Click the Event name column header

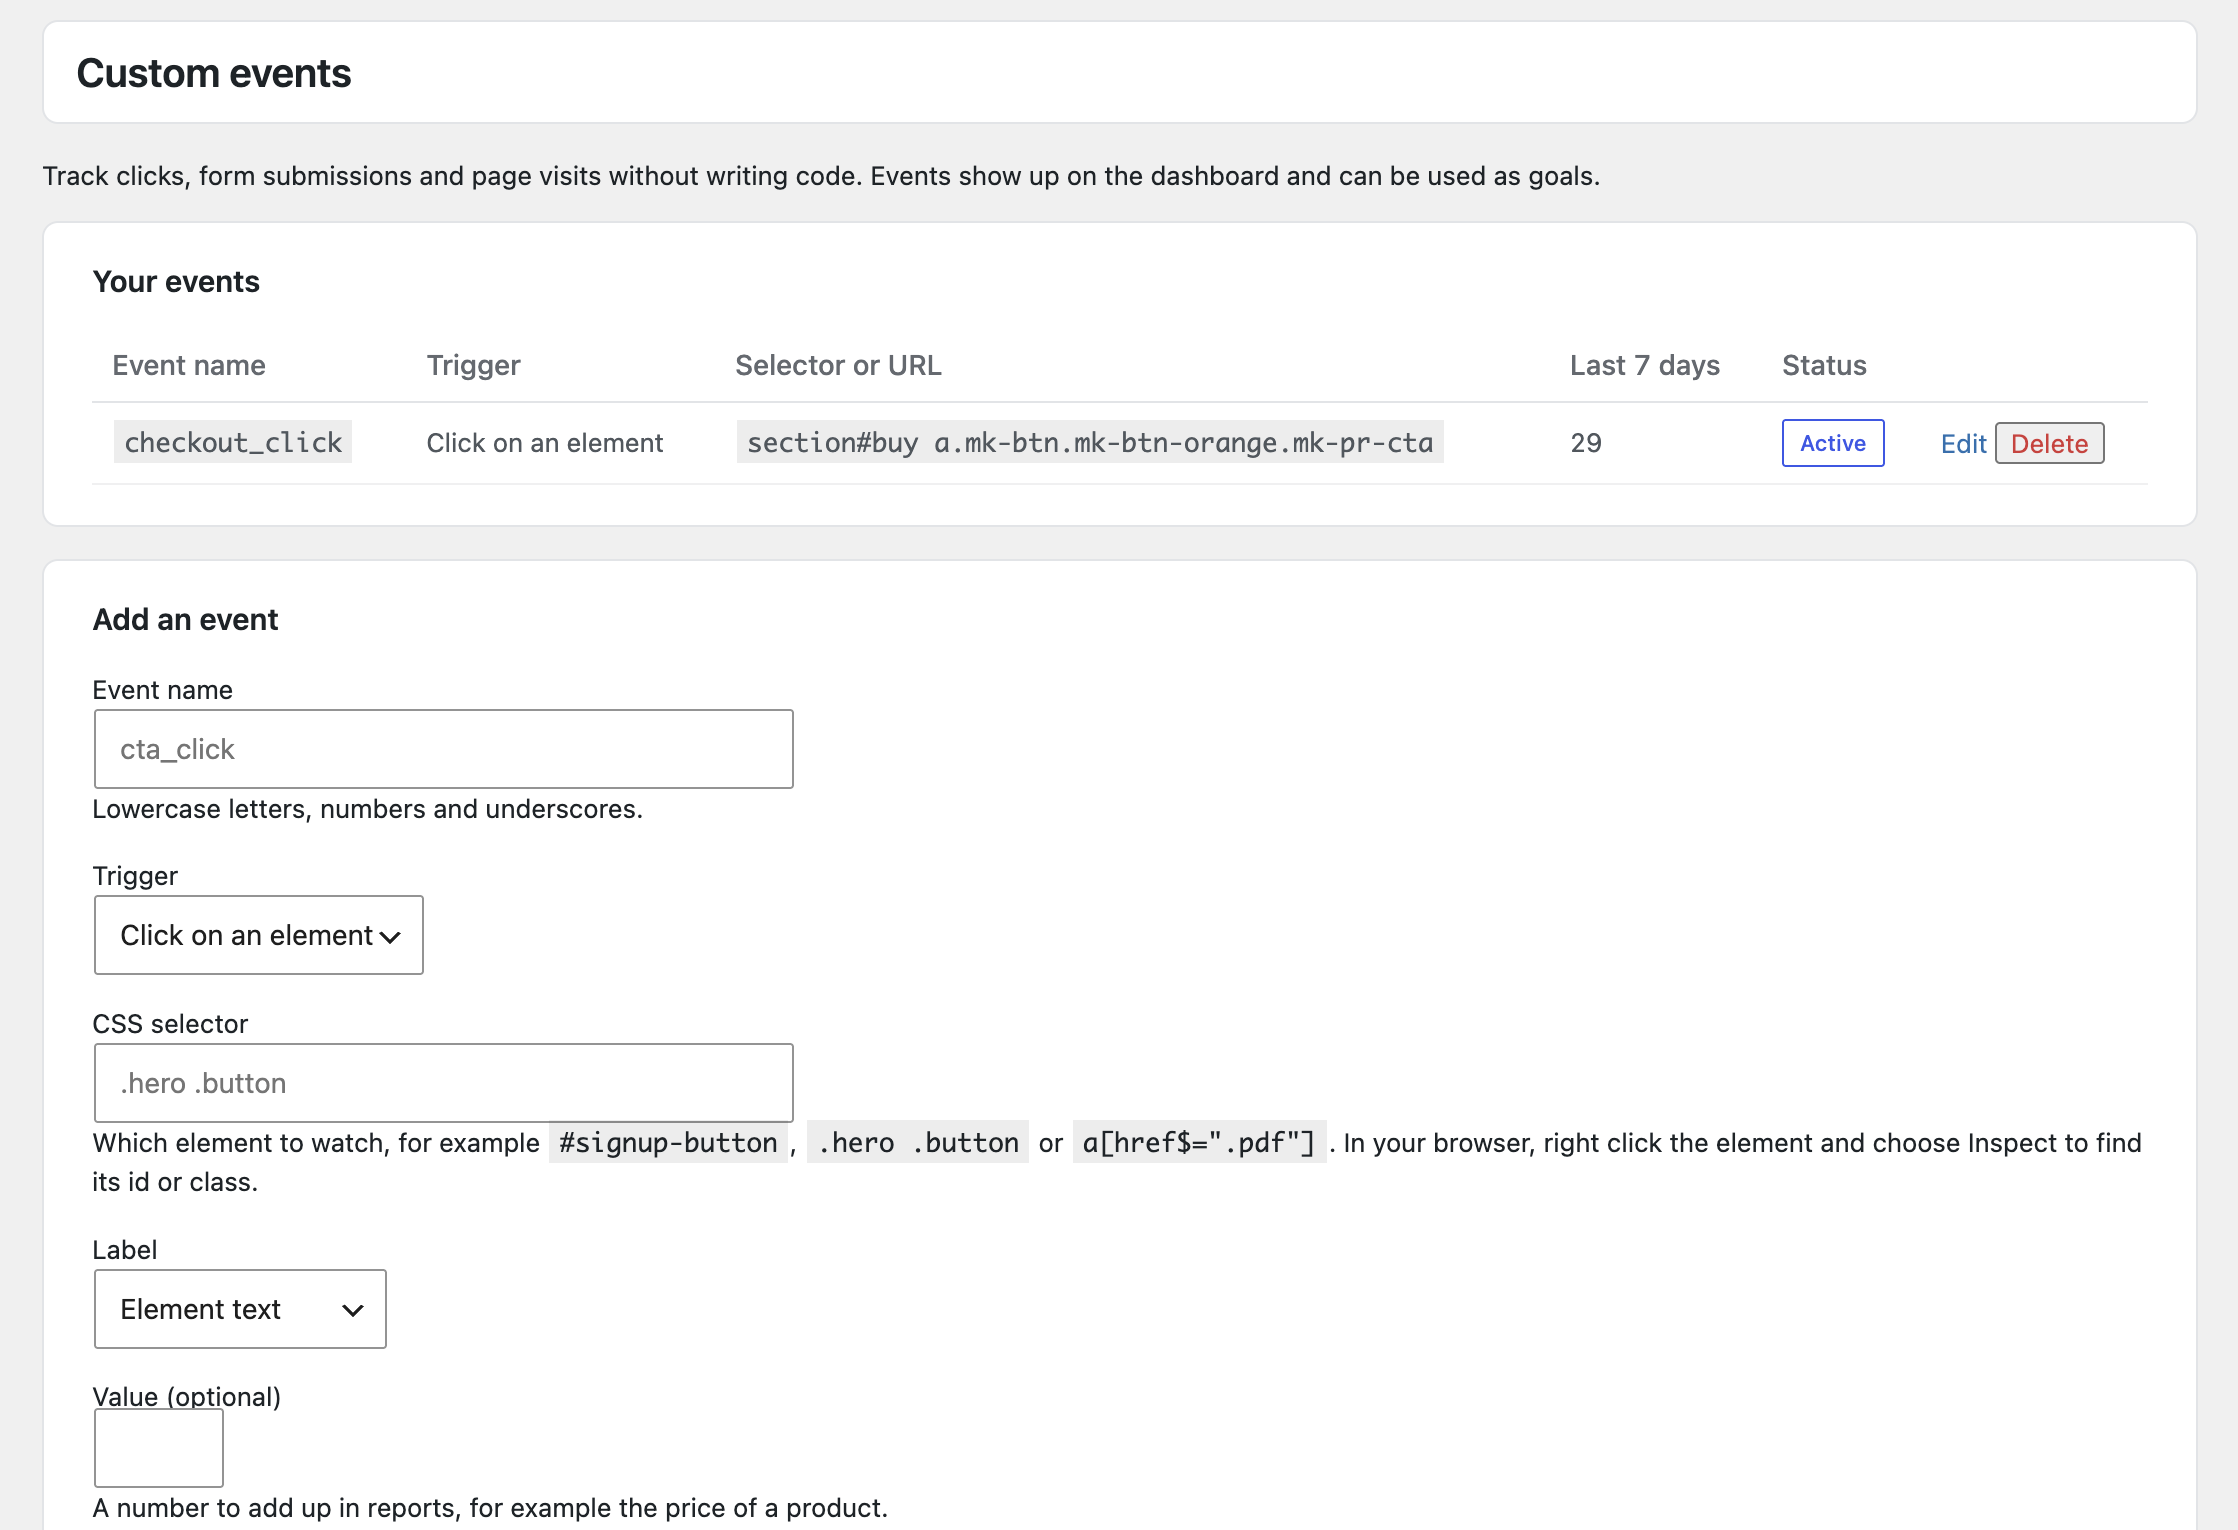(189, 365)
